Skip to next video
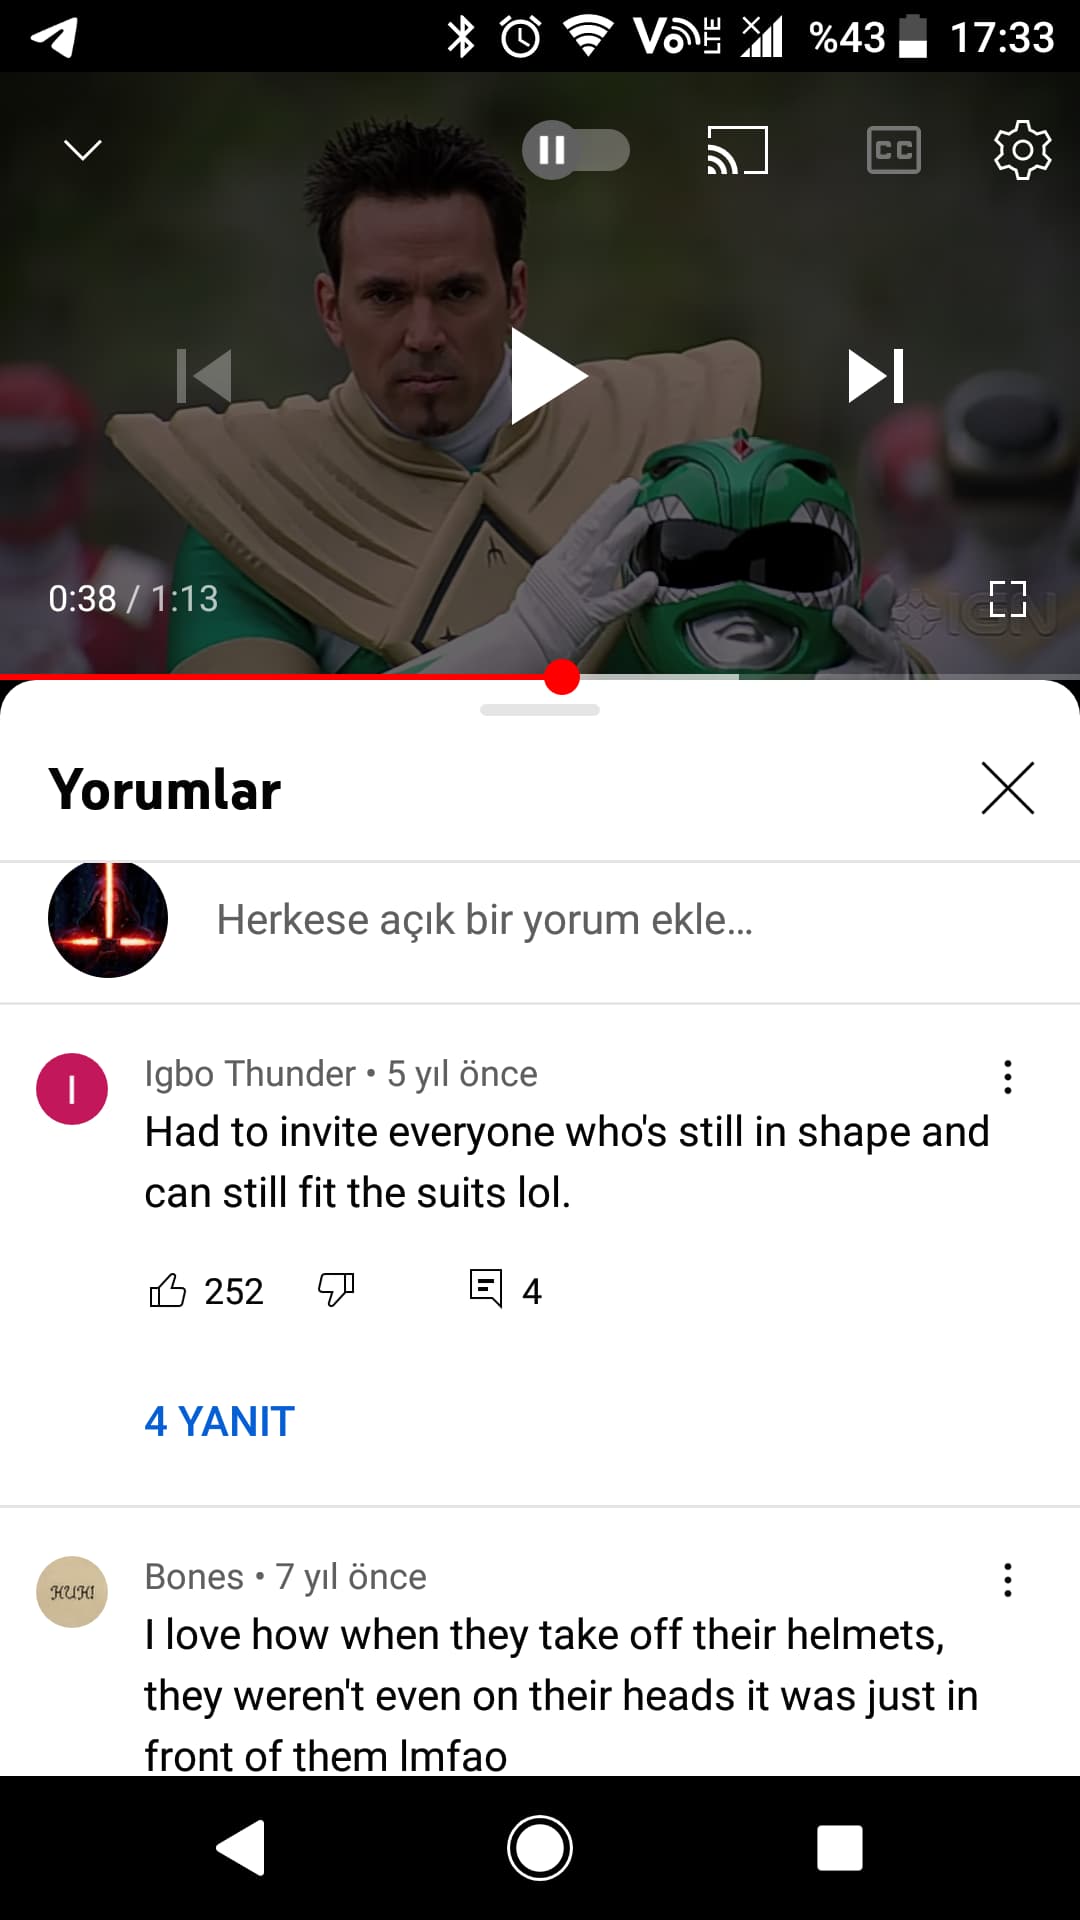Image resolution: width=1080 pixels, height=1920 pixels. click(876, 376)
